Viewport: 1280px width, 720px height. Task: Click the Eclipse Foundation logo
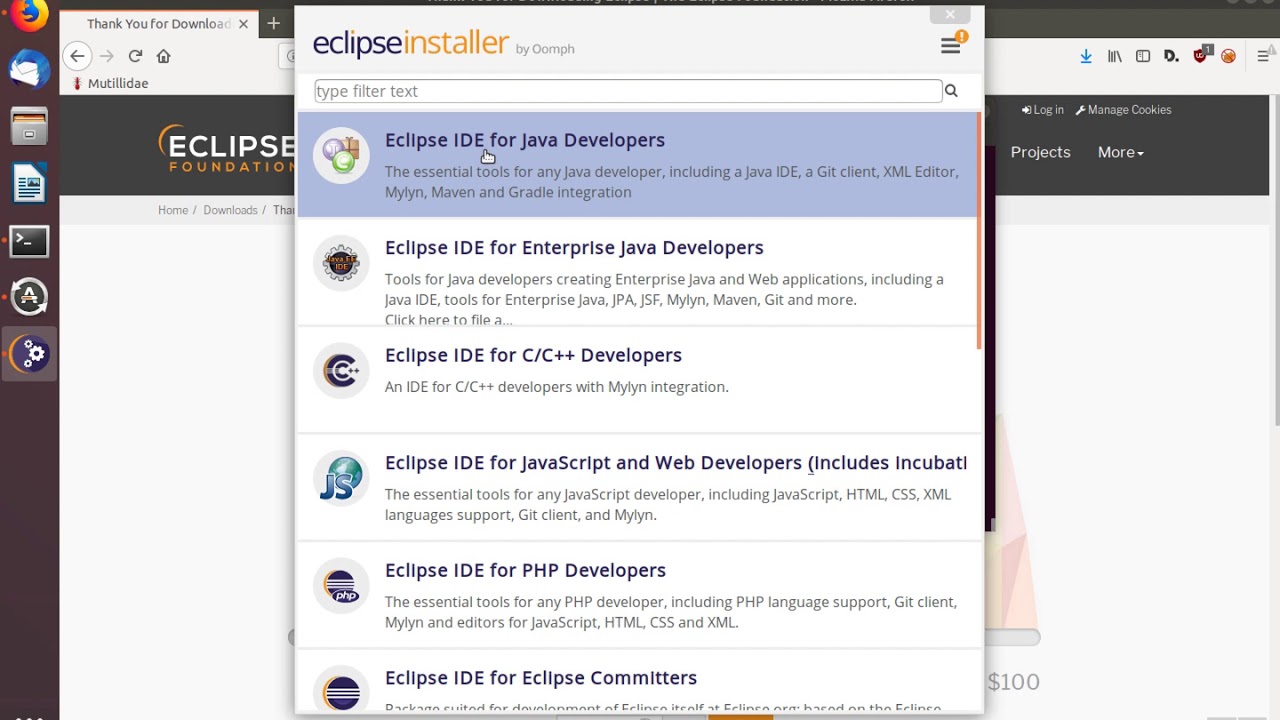point(226,149)
